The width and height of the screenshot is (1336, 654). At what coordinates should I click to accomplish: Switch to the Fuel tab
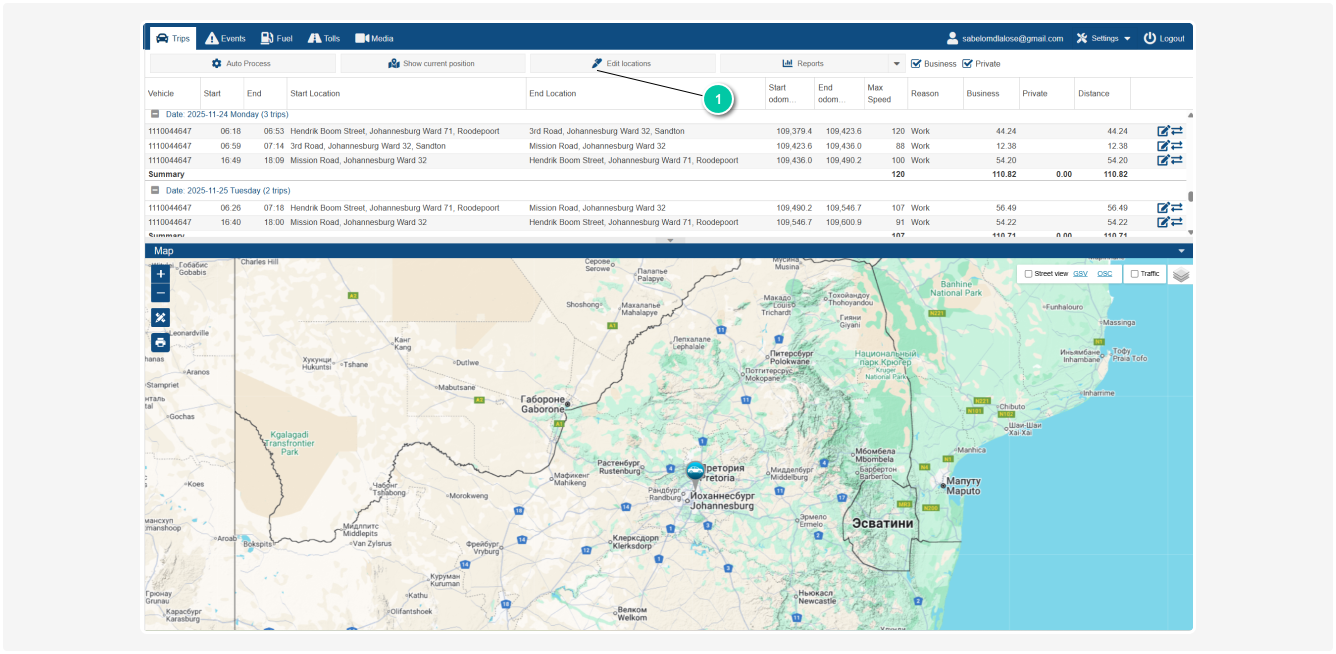[276, 38]
